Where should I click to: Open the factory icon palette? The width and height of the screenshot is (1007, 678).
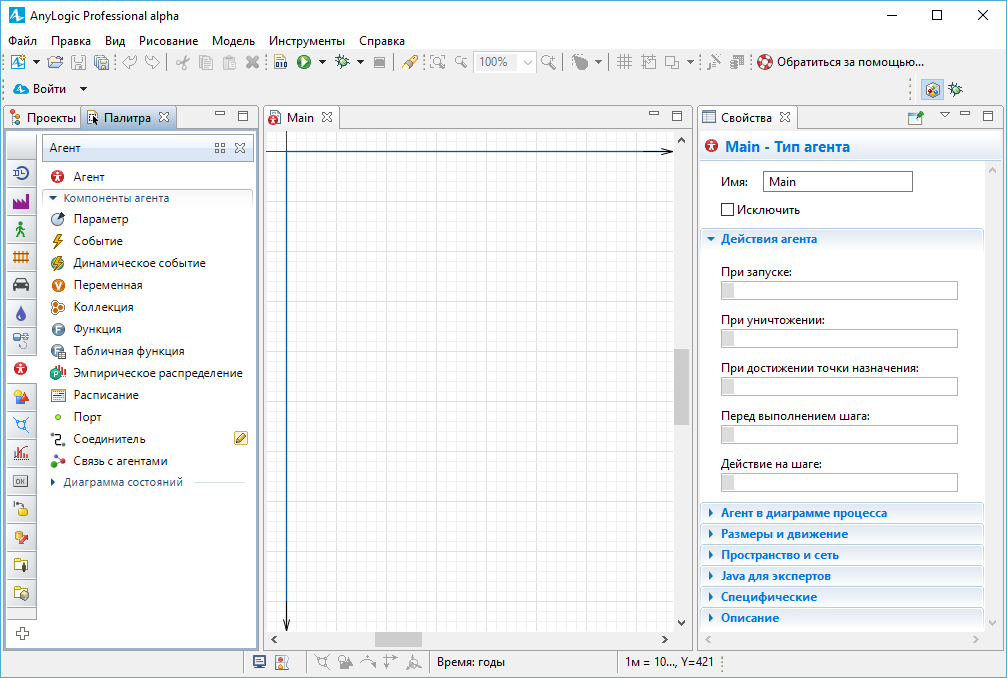[21, 202]
